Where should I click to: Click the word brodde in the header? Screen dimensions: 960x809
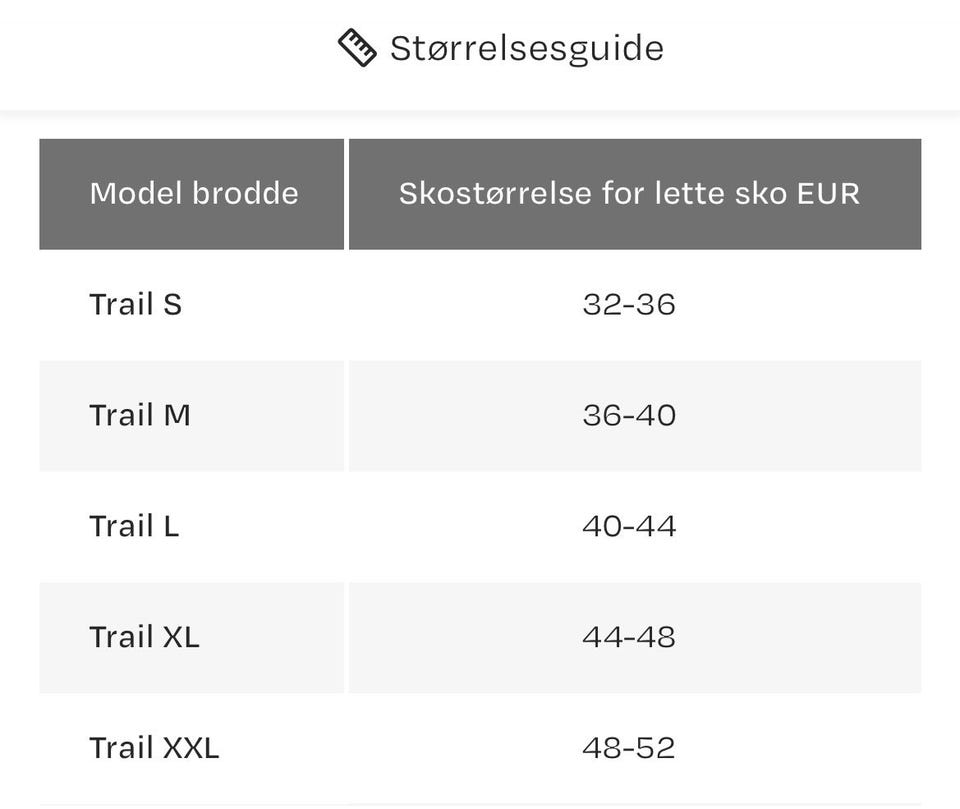pyautogui.click(x=245, y=193)
